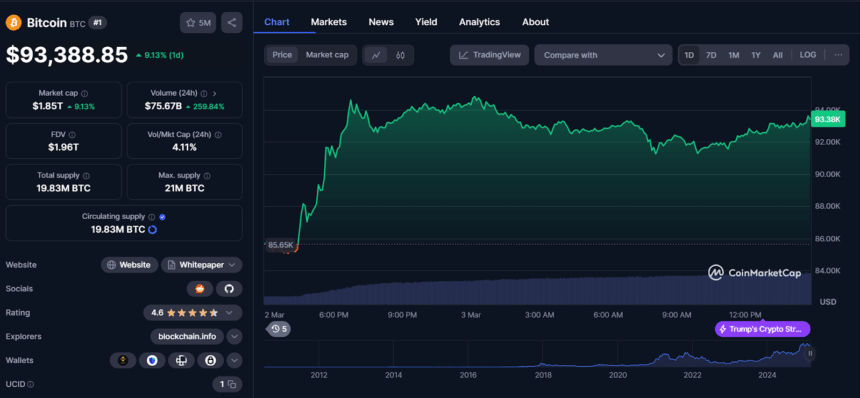Select Price chart toggle
This screenshot has width=860, height=398.
coord(282,55)
